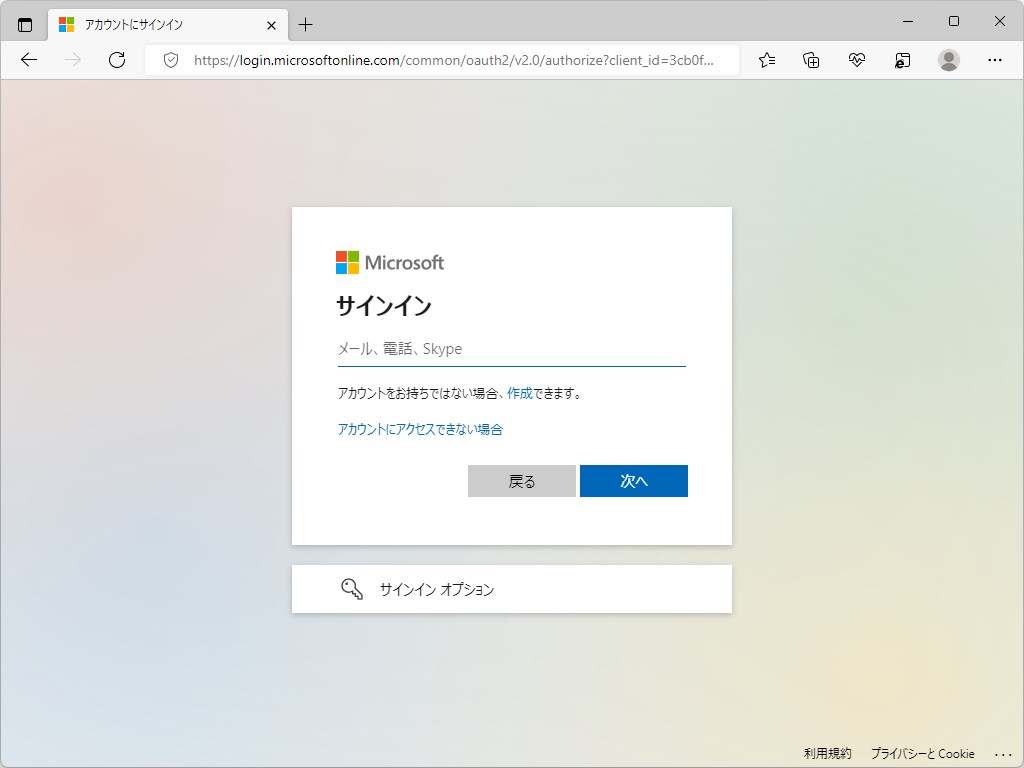
Task: Open the browser profile avatar
Action: pyautogui.click(x=948, y=60)
